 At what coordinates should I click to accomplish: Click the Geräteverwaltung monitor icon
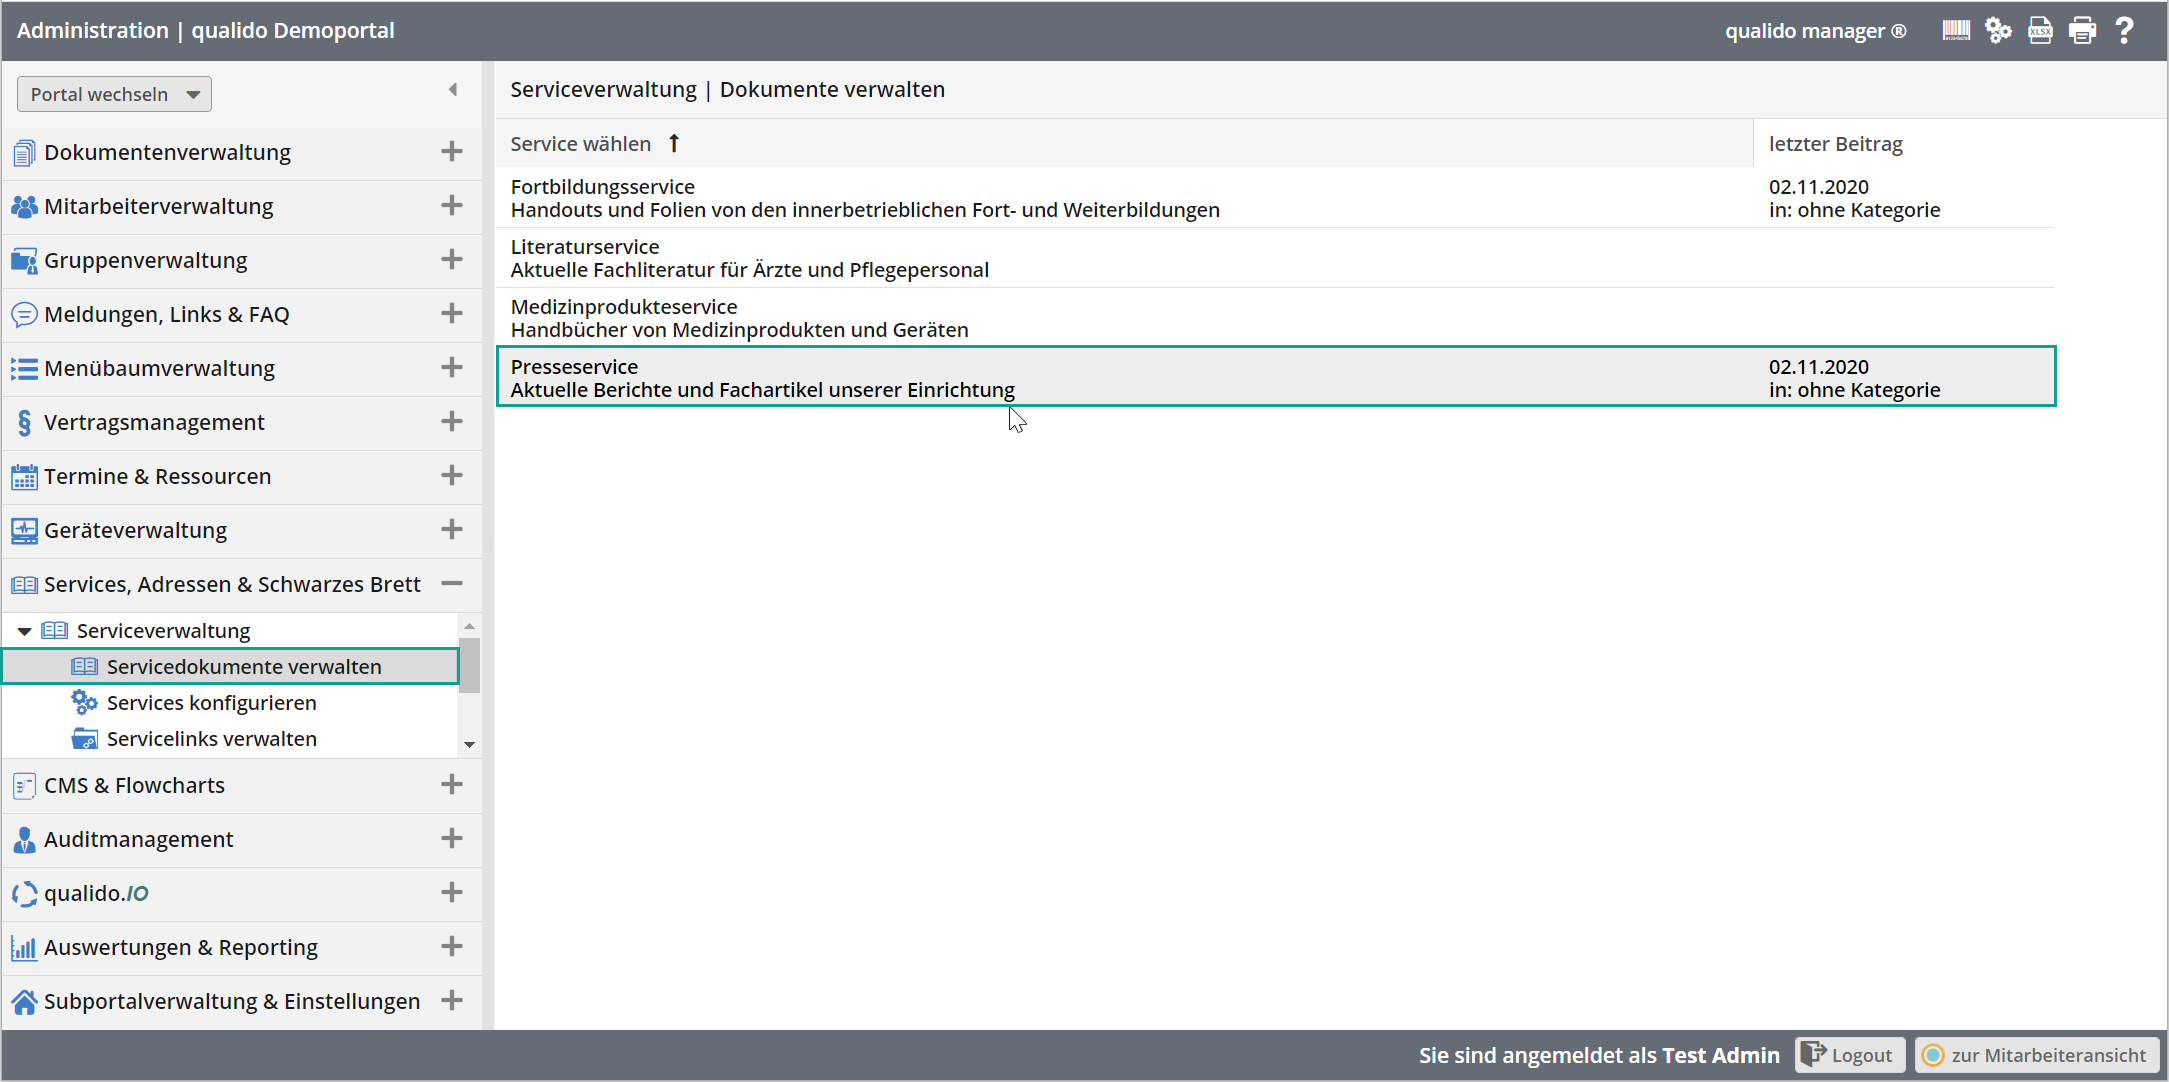point(24,531)
